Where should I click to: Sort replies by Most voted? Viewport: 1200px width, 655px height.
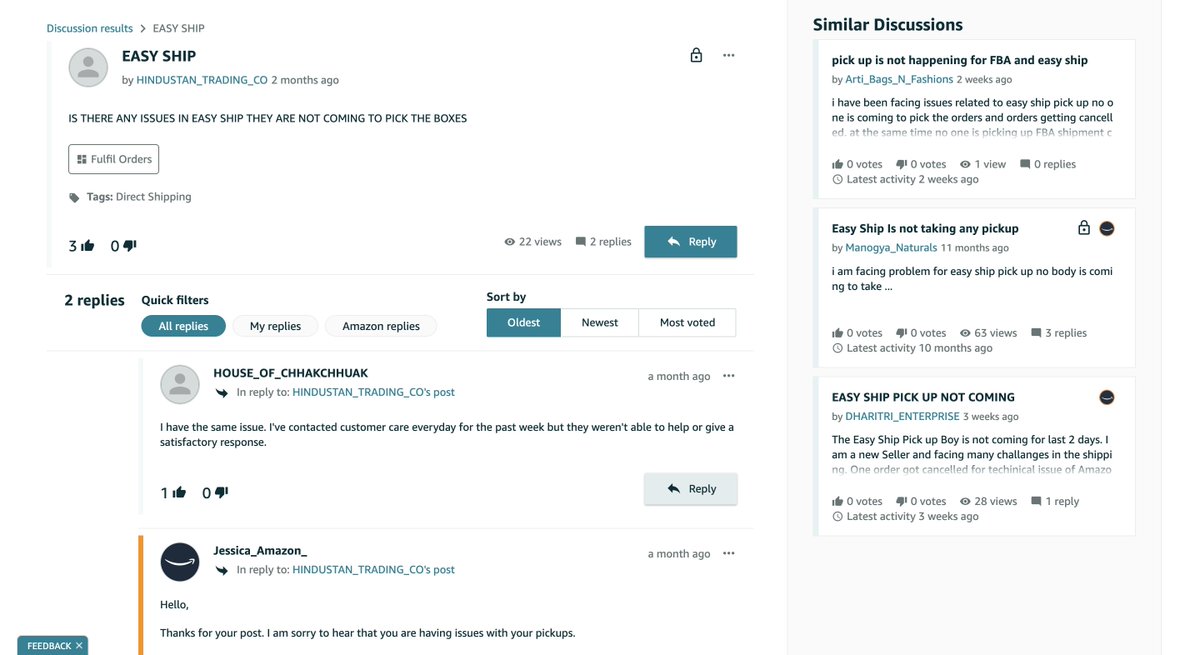687,323
